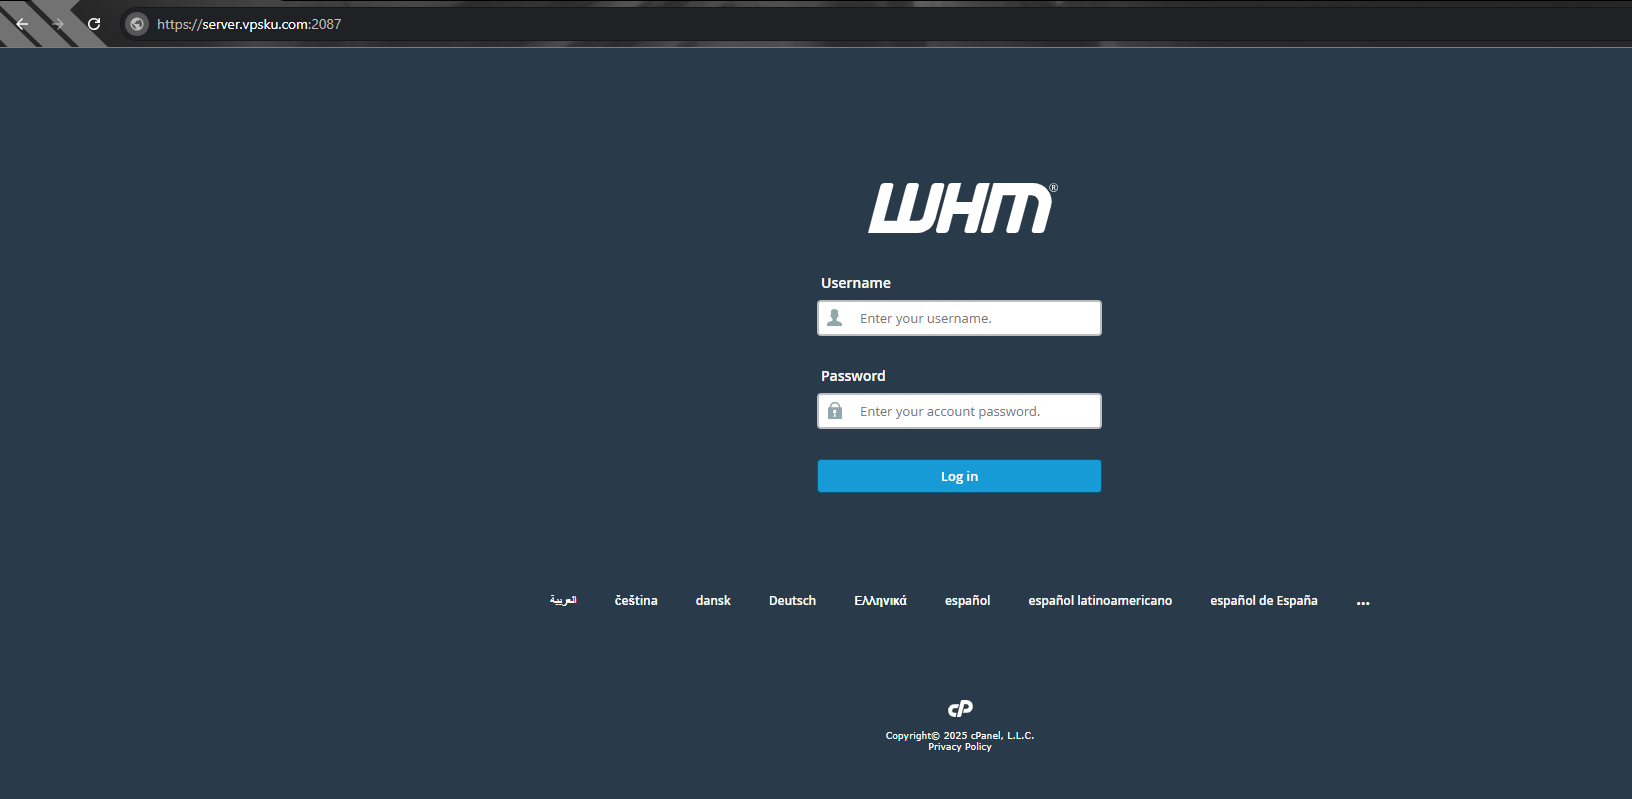The image size is (1632, 799).
Task: Click the Copyright 2025 cPanel text
Action: (960, 735)
